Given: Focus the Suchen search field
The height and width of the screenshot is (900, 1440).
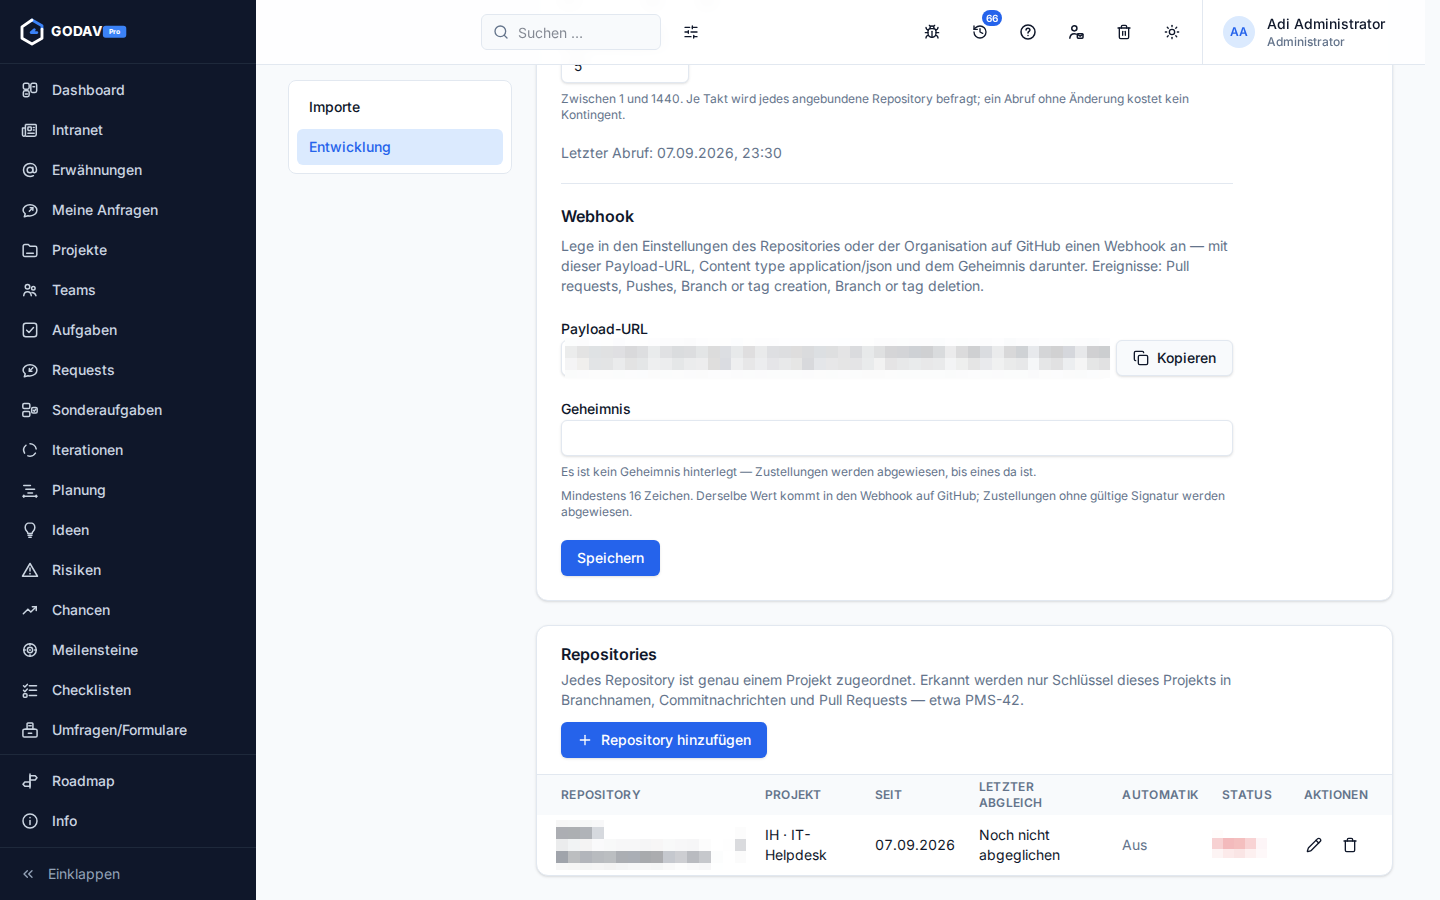Looking at the screenshot, I should [x=571, y=32].
